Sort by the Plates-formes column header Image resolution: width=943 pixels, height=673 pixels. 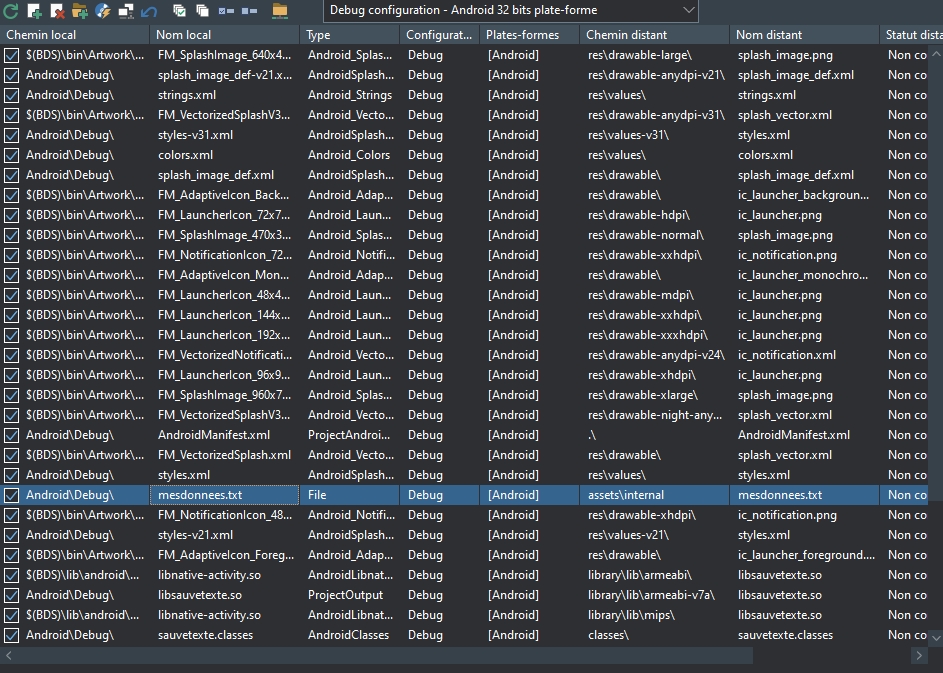tap(528, 35)
